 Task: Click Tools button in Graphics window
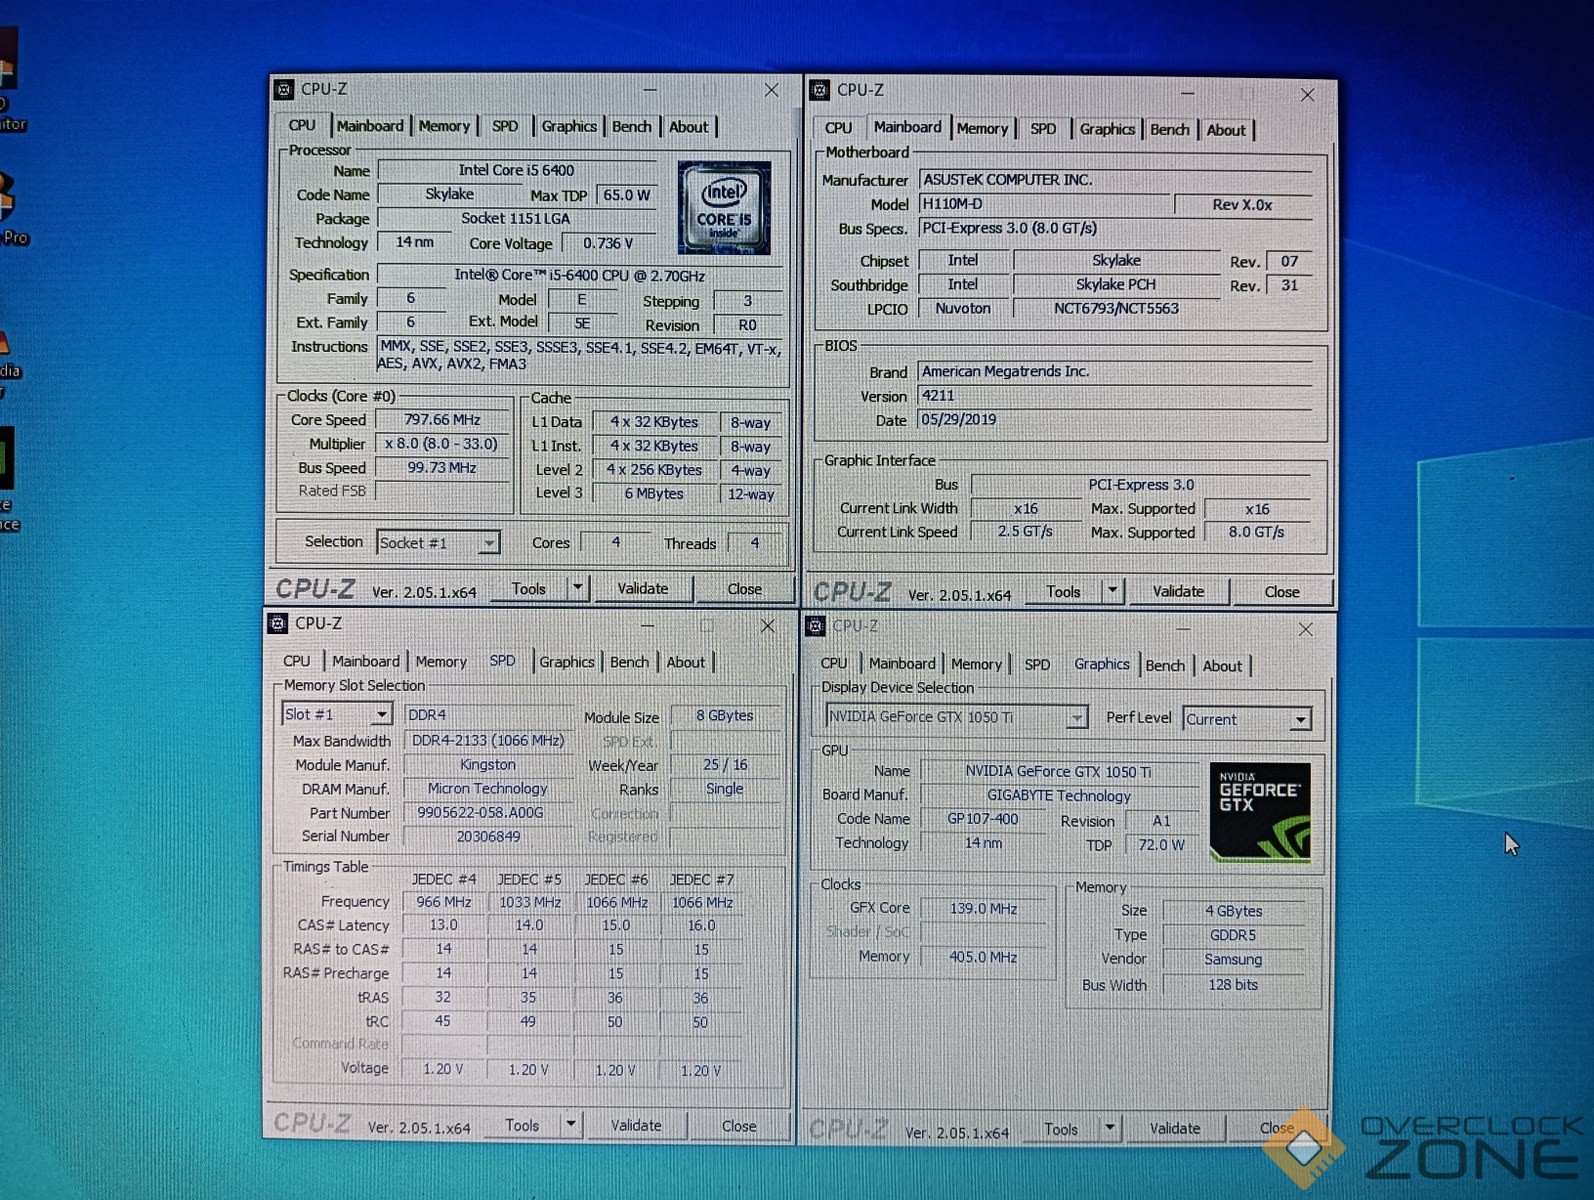click(1061, 1129)
